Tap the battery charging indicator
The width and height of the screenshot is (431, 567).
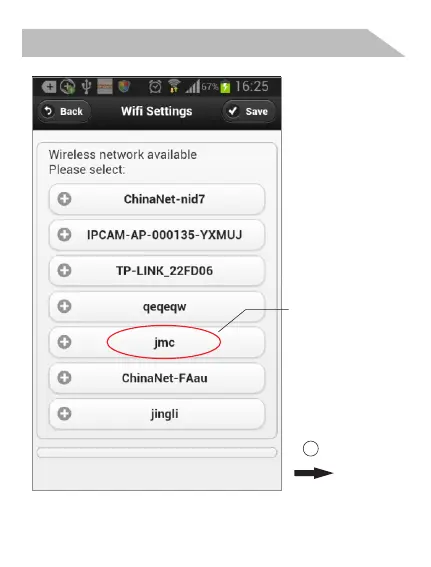click(225, 87)
